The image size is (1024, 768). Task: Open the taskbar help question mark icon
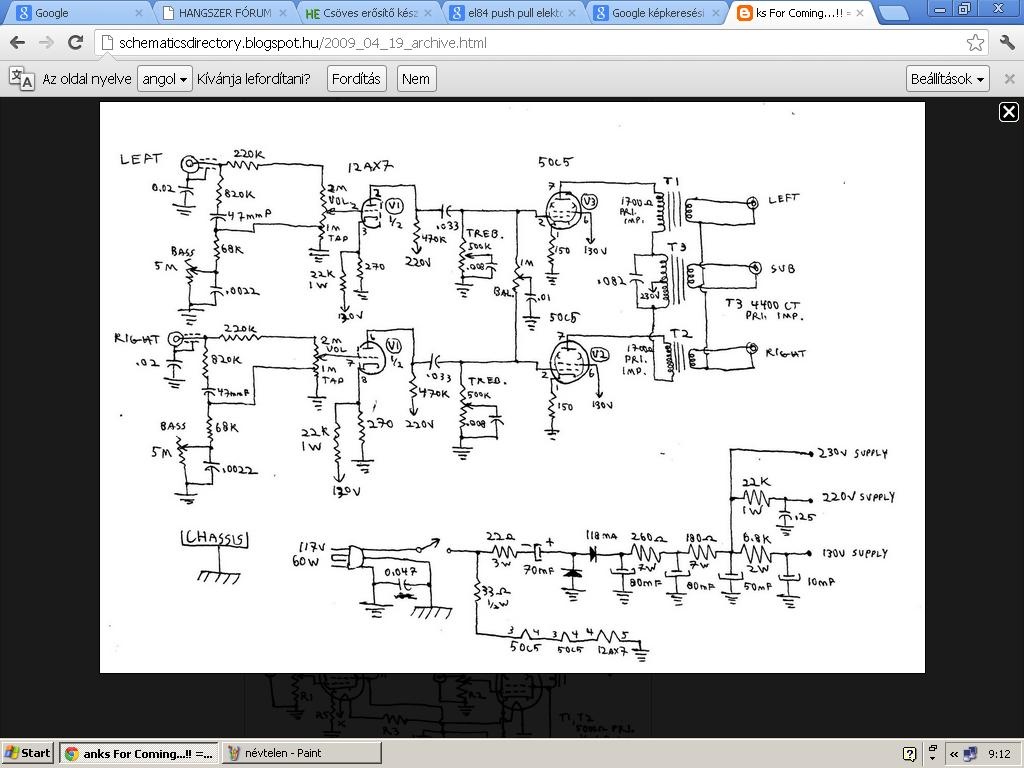tap(909, 754)
